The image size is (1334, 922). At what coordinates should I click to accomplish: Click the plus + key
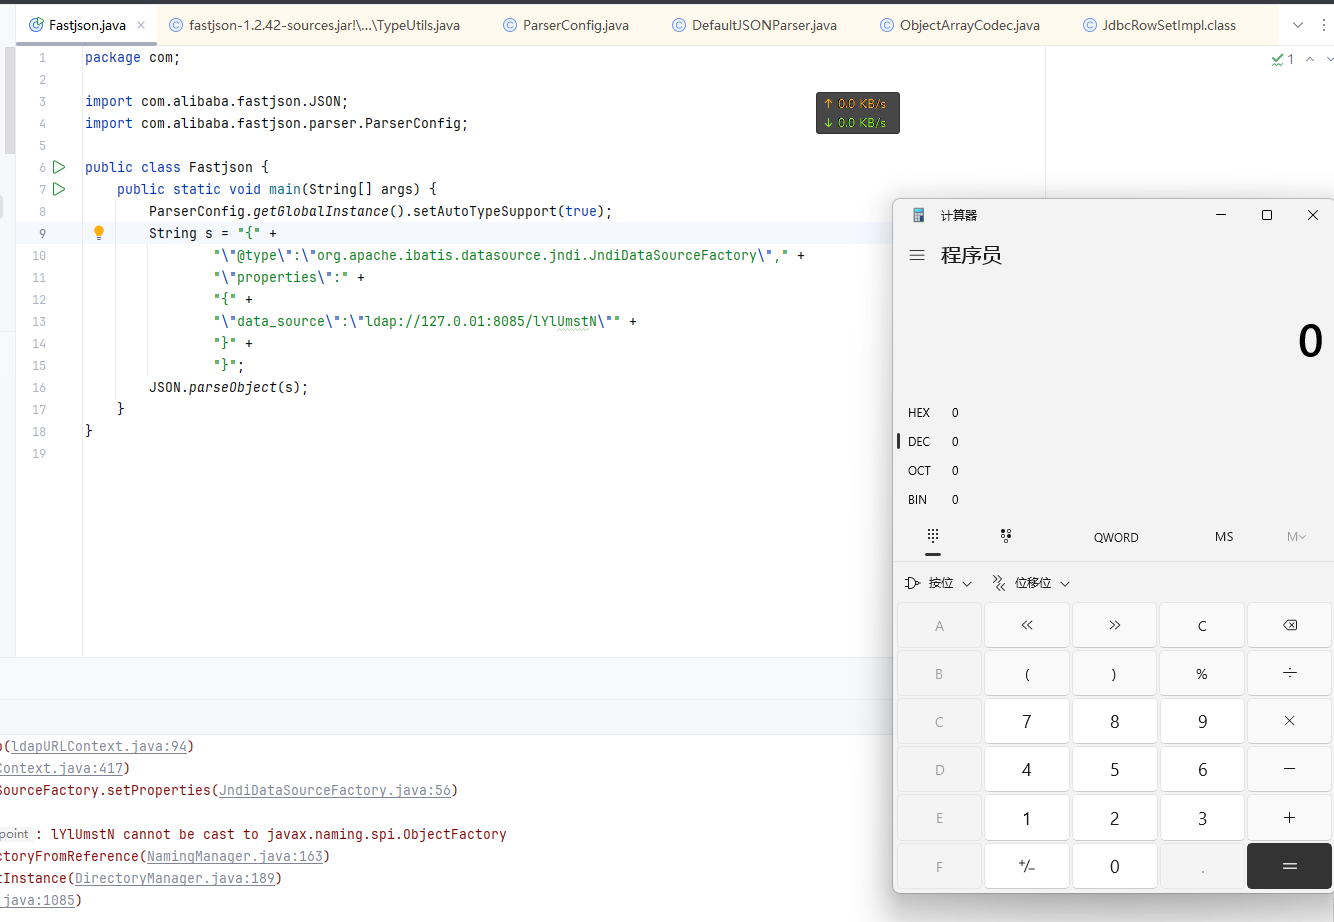(x=1290, y=818)
